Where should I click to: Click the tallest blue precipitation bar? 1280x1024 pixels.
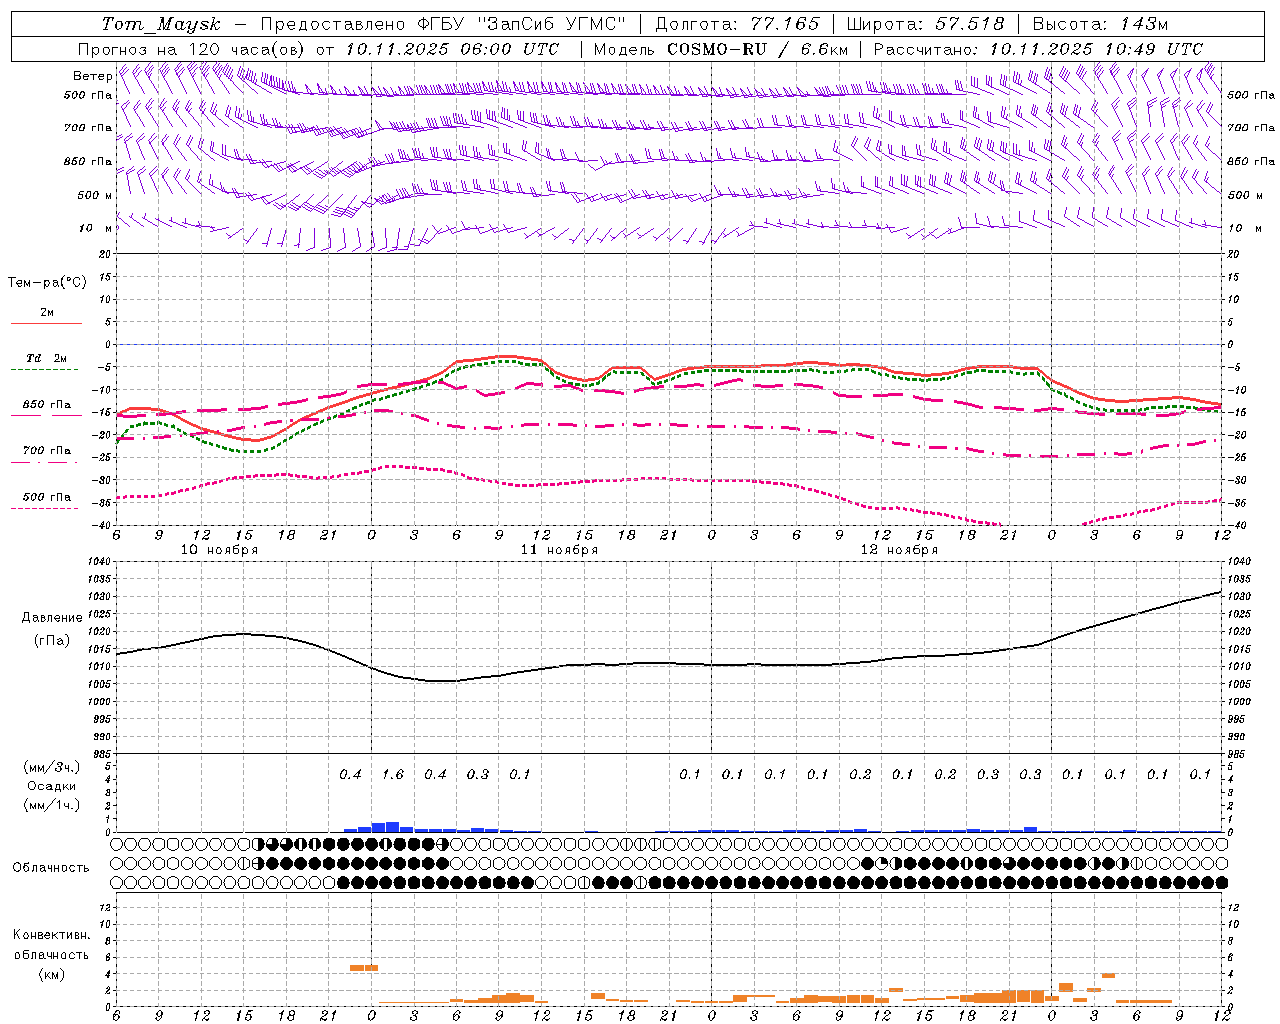pos(392,827)
